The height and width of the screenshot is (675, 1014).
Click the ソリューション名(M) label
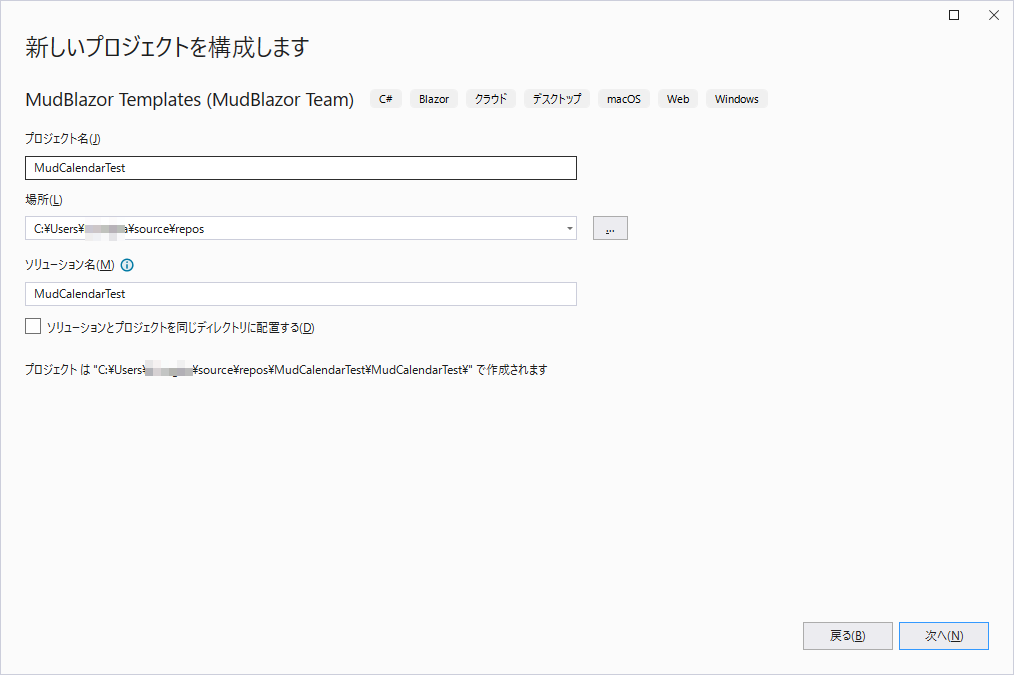(x=70, y=265)
